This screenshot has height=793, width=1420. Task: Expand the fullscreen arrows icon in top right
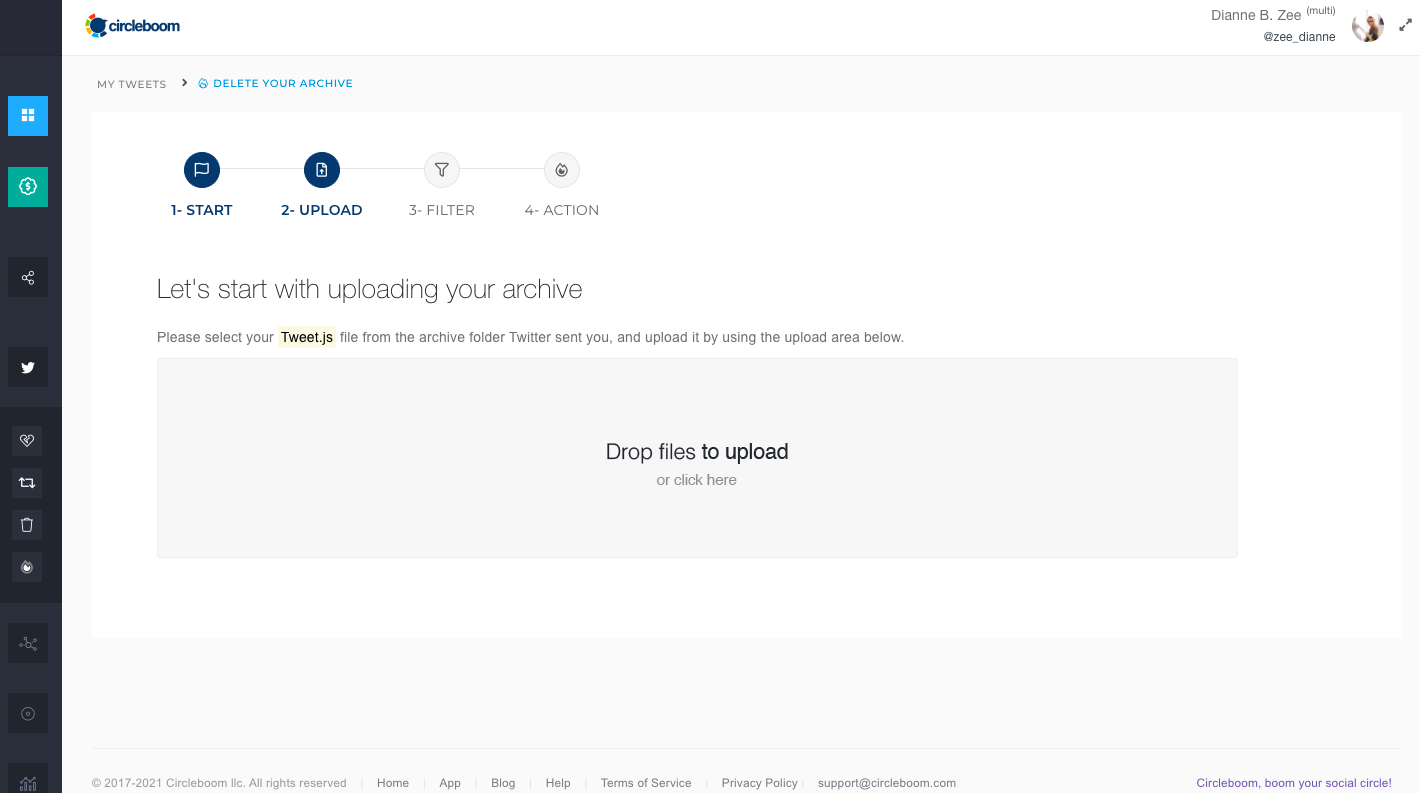(1404, 25)
